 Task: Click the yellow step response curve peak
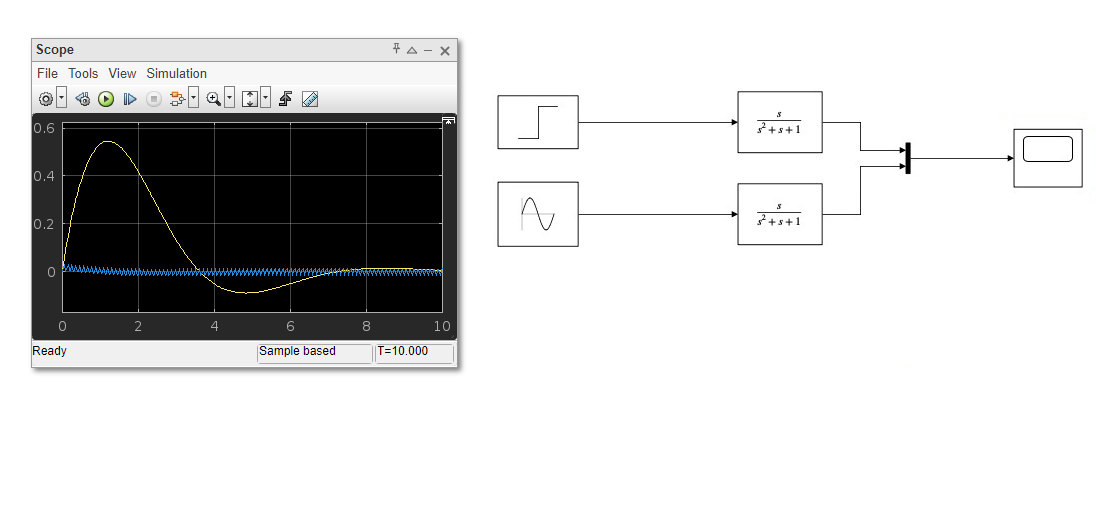(x=109, y=142)
